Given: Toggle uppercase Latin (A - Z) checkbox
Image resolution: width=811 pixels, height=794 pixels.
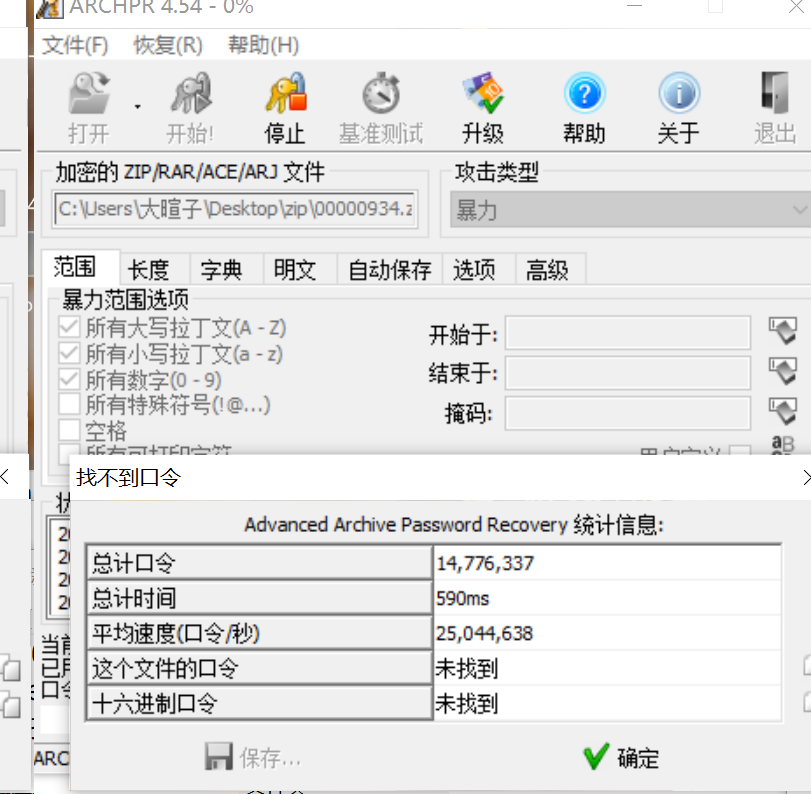Looking at the screenshot, I should coord(69,327).
